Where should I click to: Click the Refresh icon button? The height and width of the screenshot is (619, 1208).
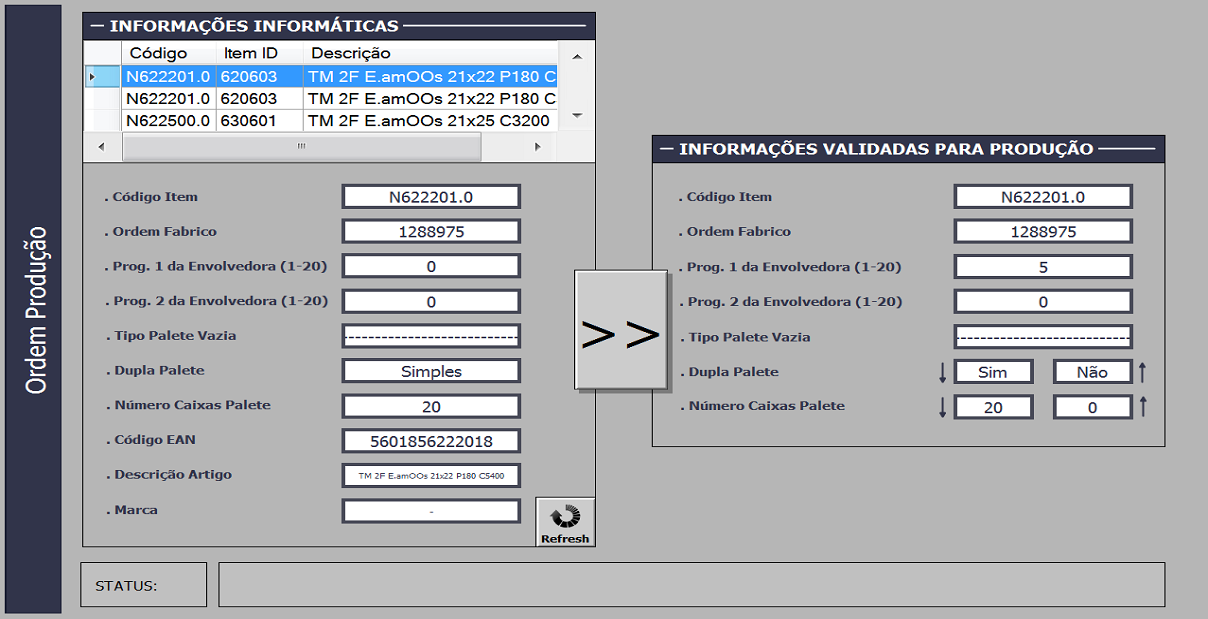(x=565, y=522)
